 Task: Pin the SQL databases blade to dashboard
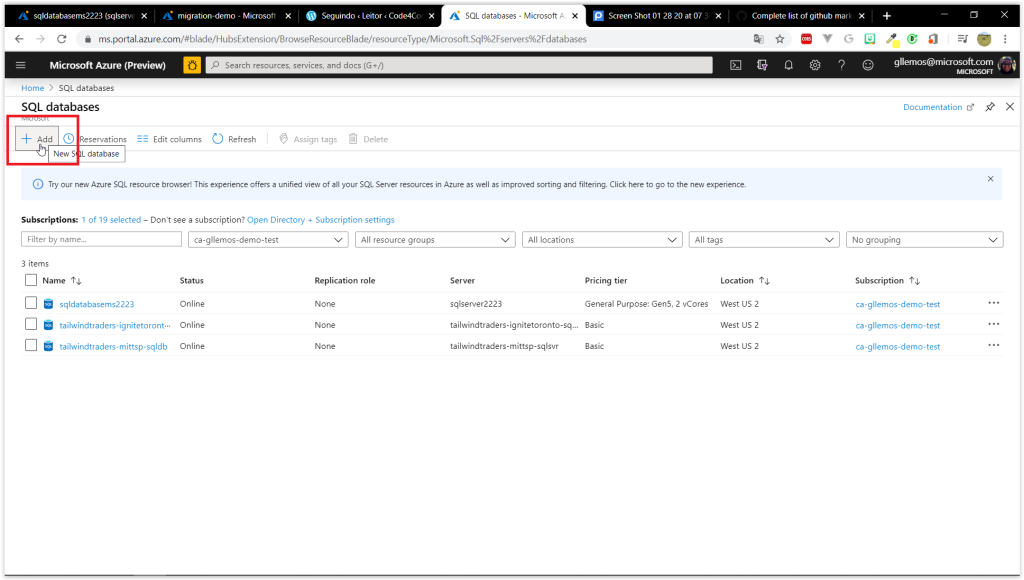pos(990,107)
